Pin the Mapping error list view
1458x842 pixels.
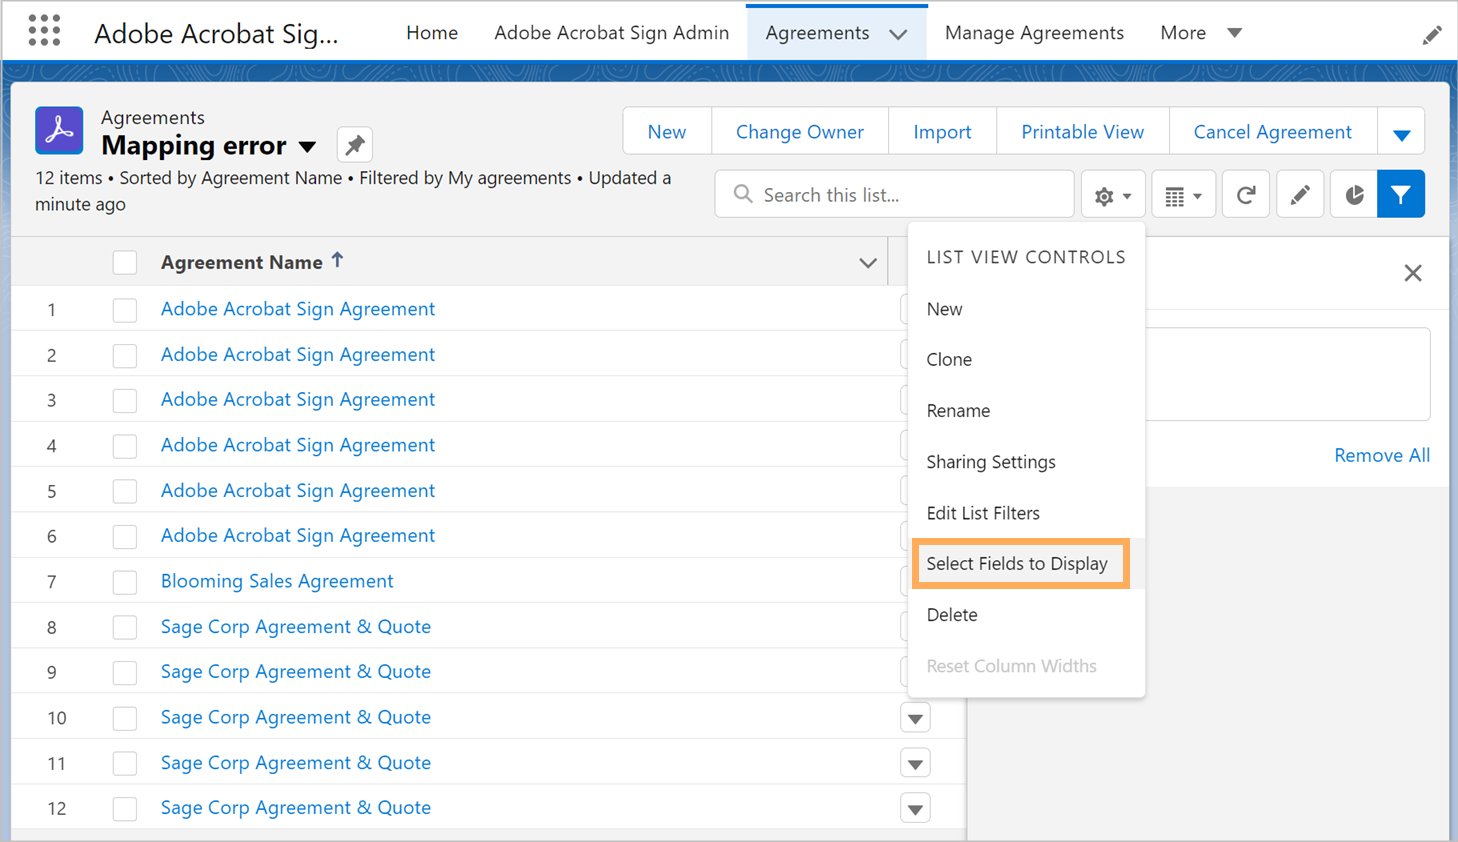[x=354, y=145]
